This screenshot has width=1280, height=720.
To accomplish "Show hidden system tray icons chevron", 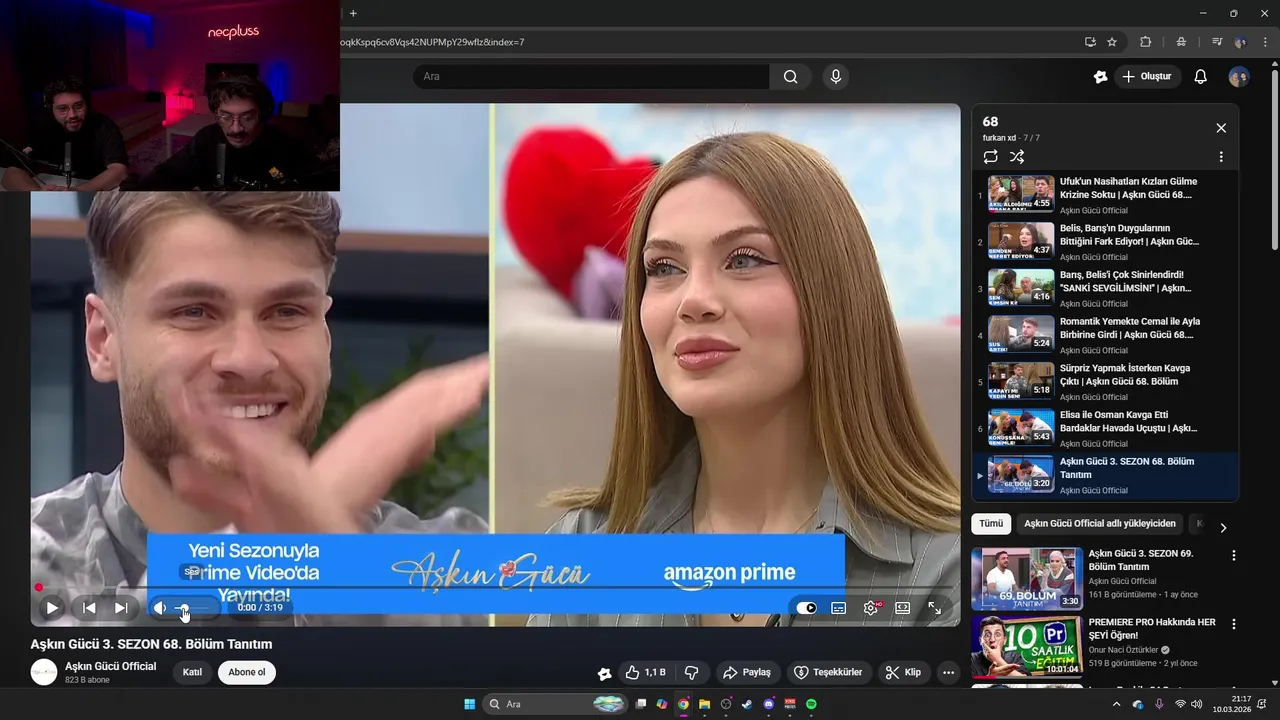I will coord(1117,704).
